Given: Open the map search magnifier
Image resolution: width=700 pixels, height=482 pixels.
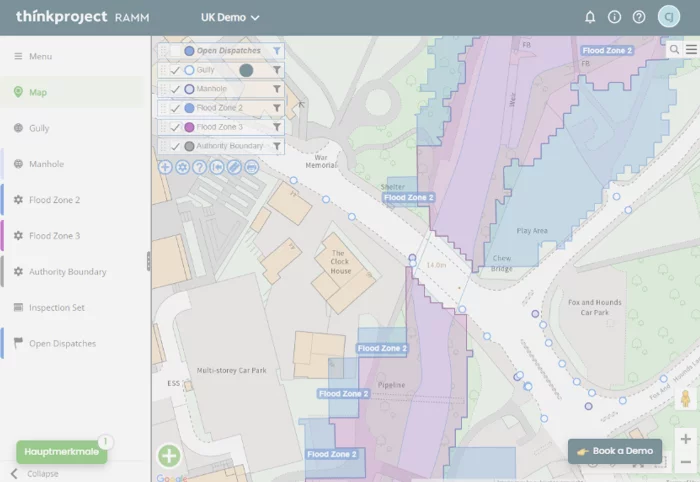Looking at the screenshot, I should coord(675,49).
